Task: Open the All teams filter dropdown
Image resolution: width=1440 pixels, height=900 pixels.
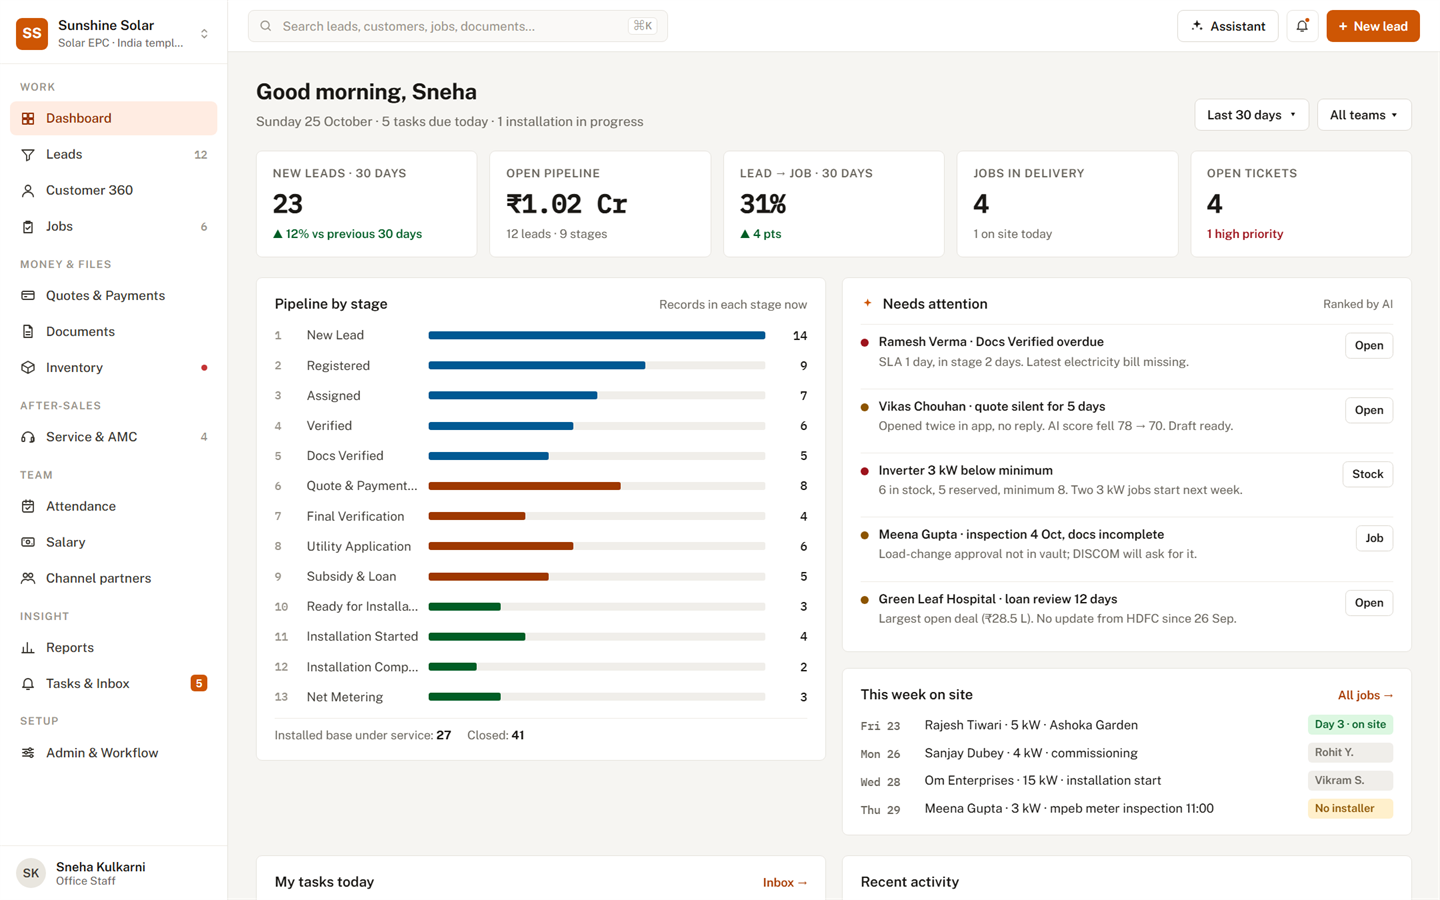Action: pyautogui.click(x=1364, y=115)
